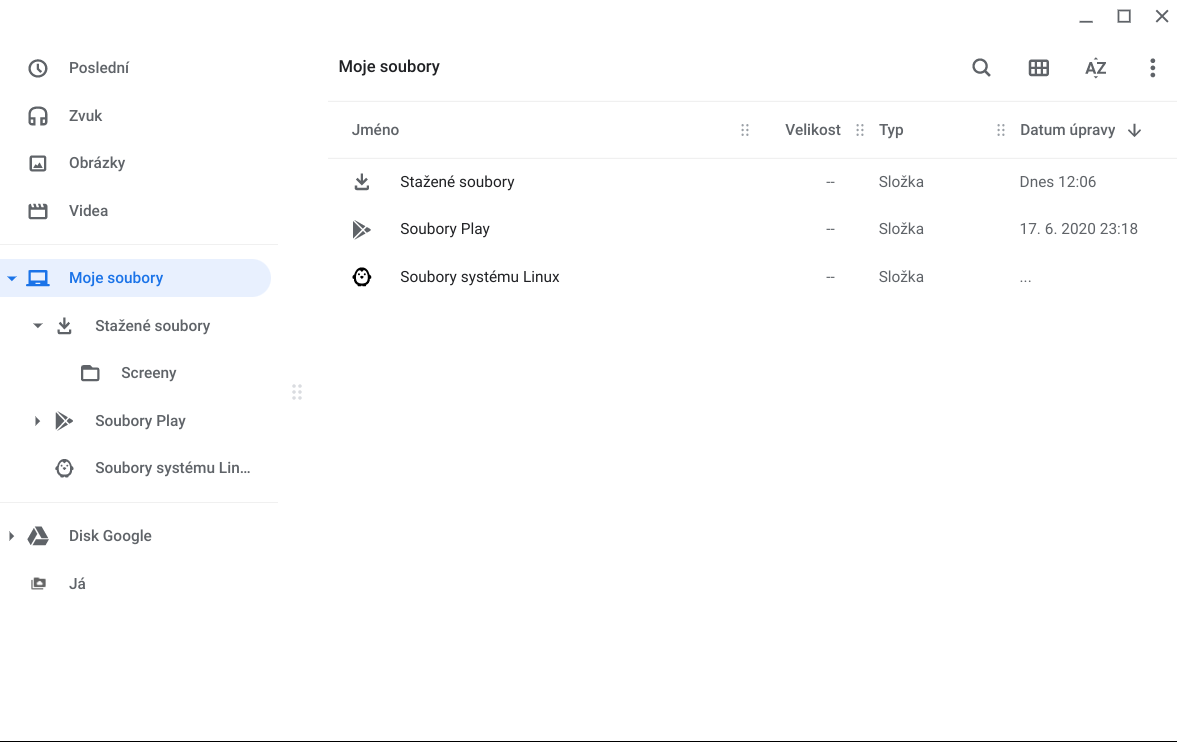Image resolution: width=1177 pixels, height=742 pixels.
Task: Sort by Jméno column header
Action: [x=375, y=130]
